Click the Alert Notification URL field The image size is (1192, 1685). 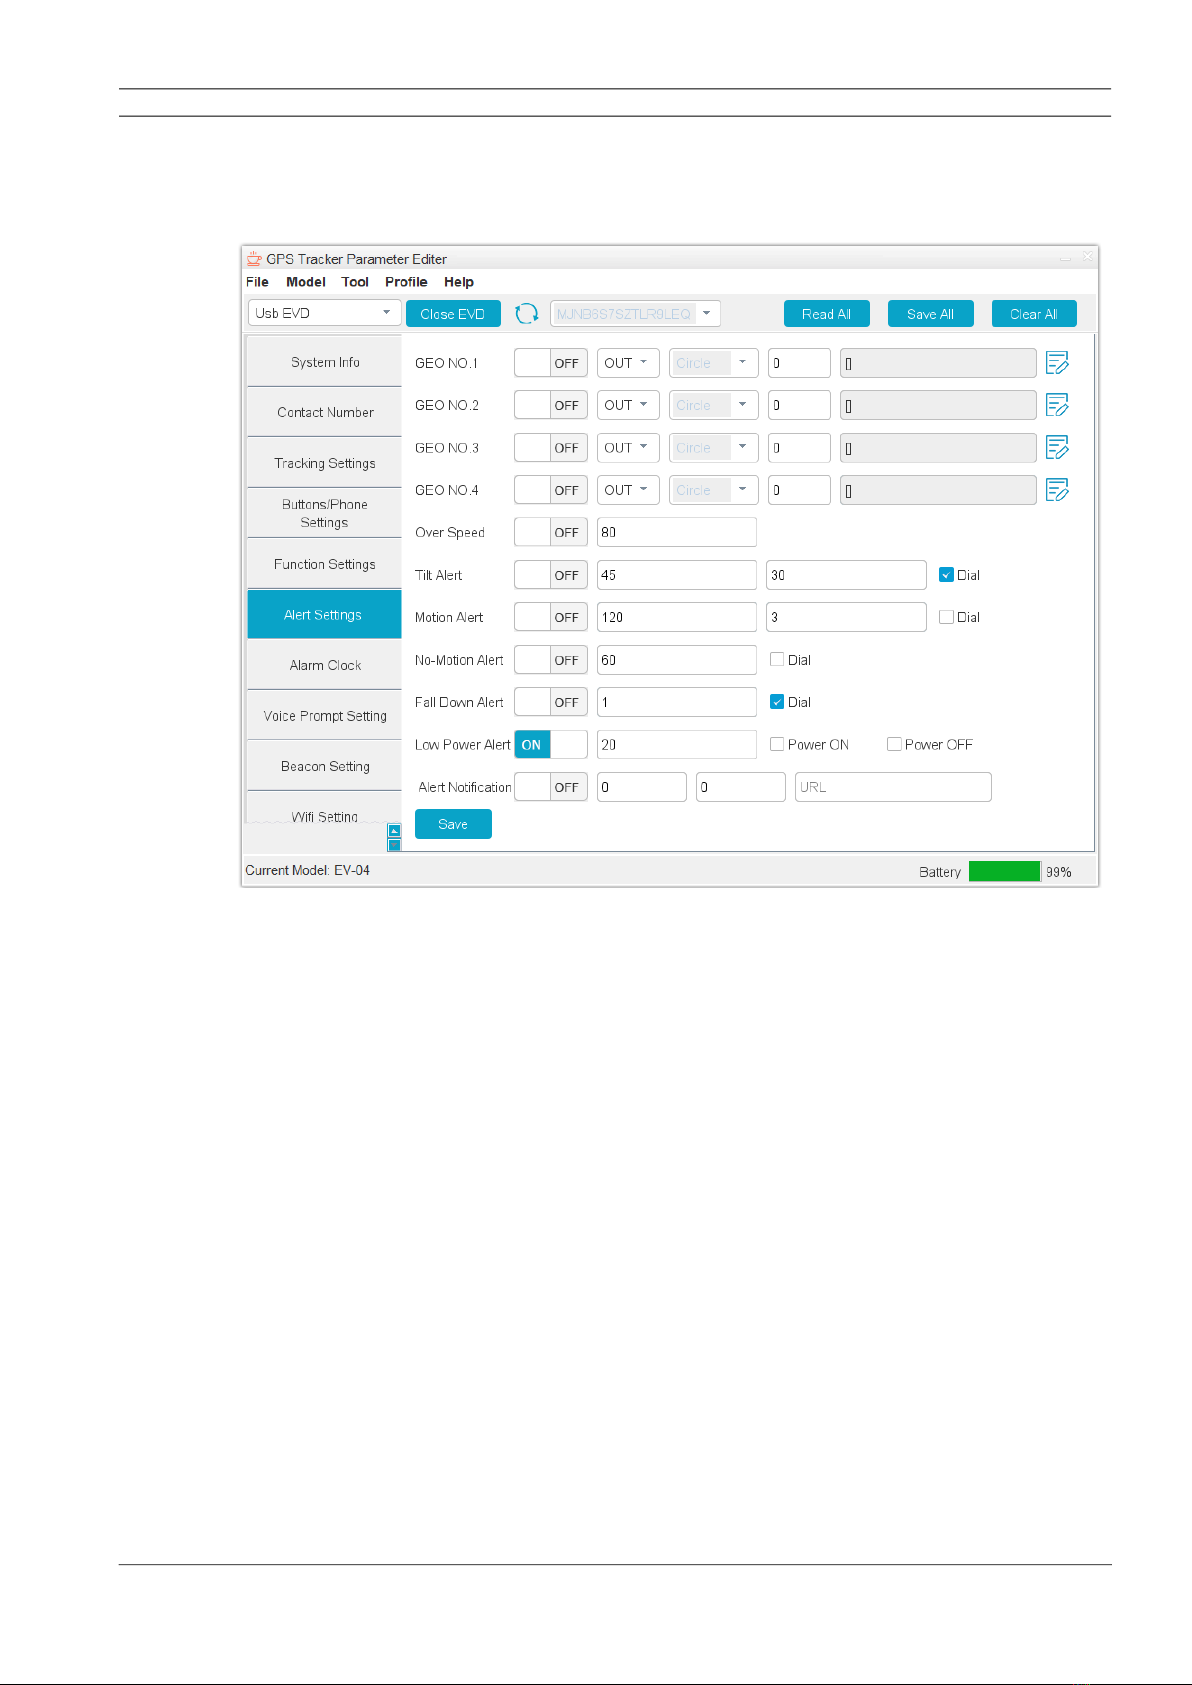(x=893, y=787)
